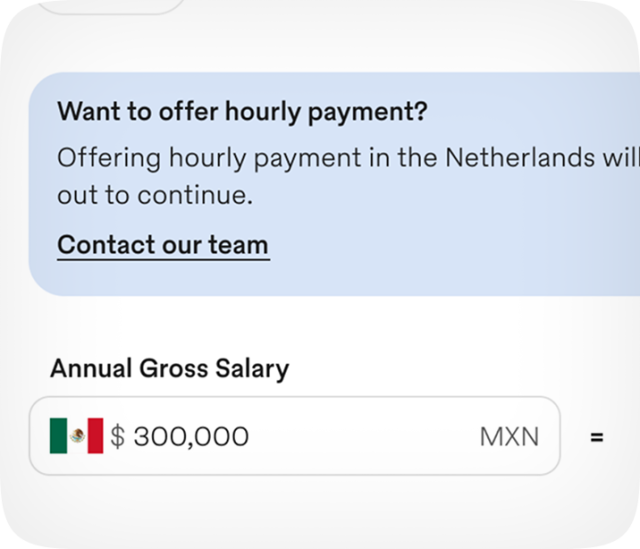Click the word 'Salary' in the field label
This screenshot has height=549, width=640.
pyautogui.click(x=252, y=368)
